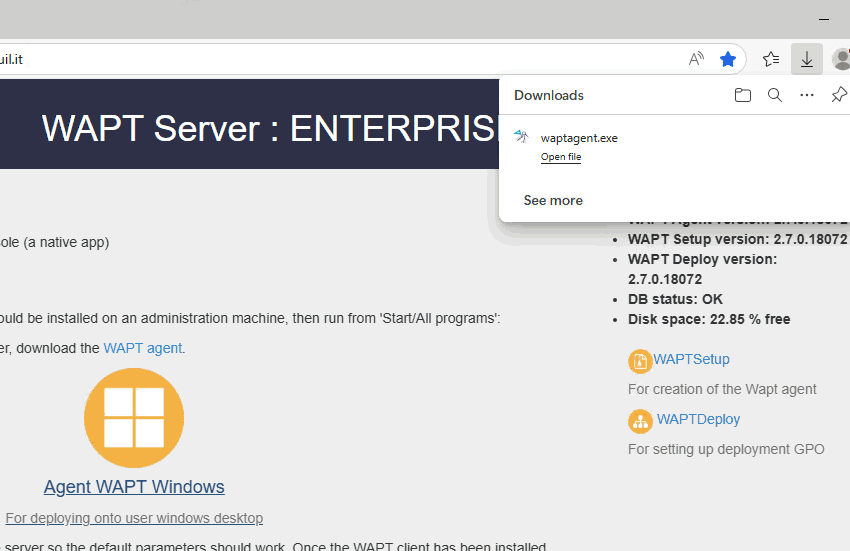
Task: Click the WAPTDeploy orange icon
Action: [x=640, y=421]
